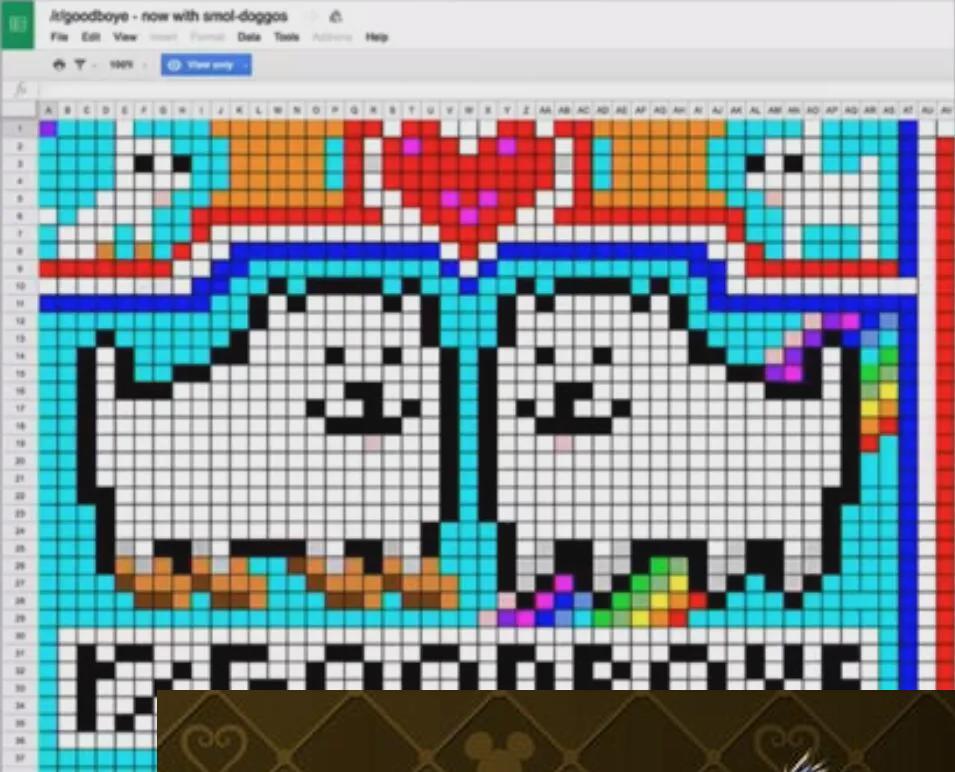The height and width of the screenshot is (772, 955).
Task: Open the greyed-out Format menu
Action: click(207, 37)
